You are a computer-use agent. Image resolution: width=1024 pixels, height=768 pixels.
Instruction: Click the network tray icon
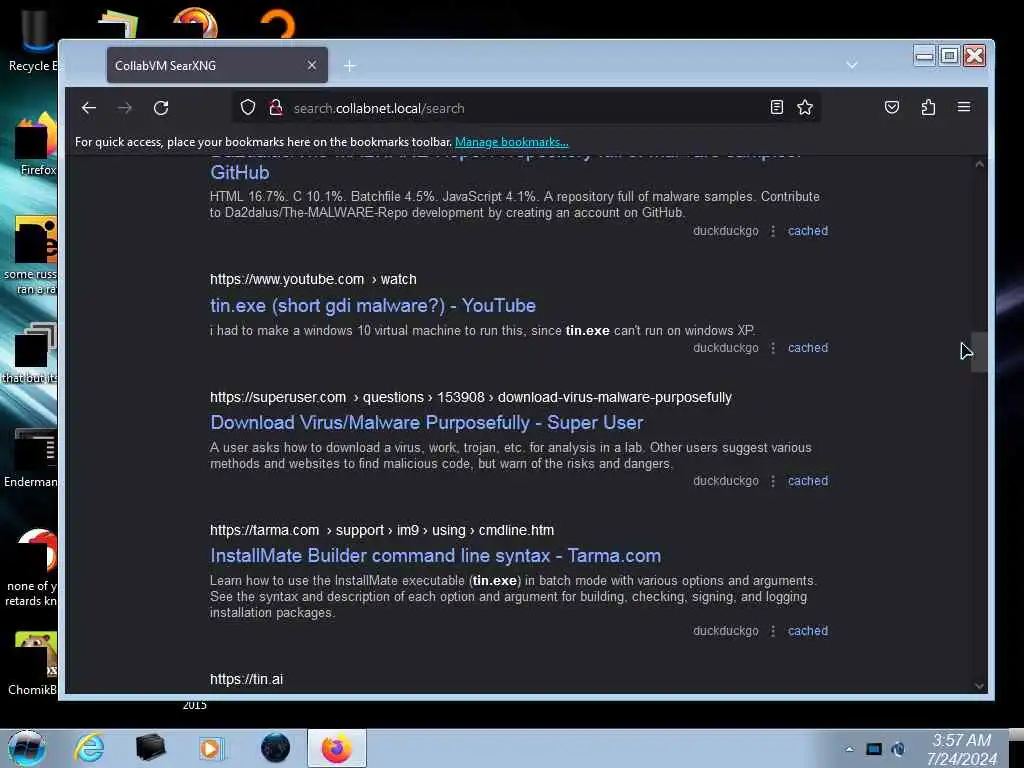874,749
